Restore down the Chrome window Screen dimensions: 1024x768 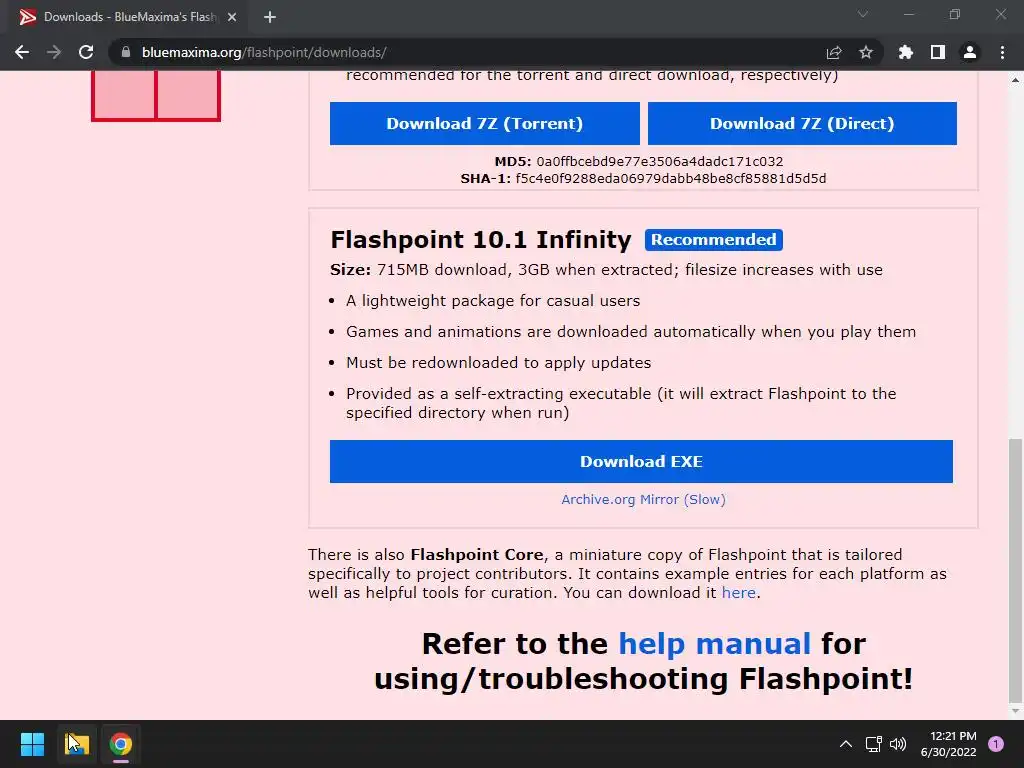point(955,14)
